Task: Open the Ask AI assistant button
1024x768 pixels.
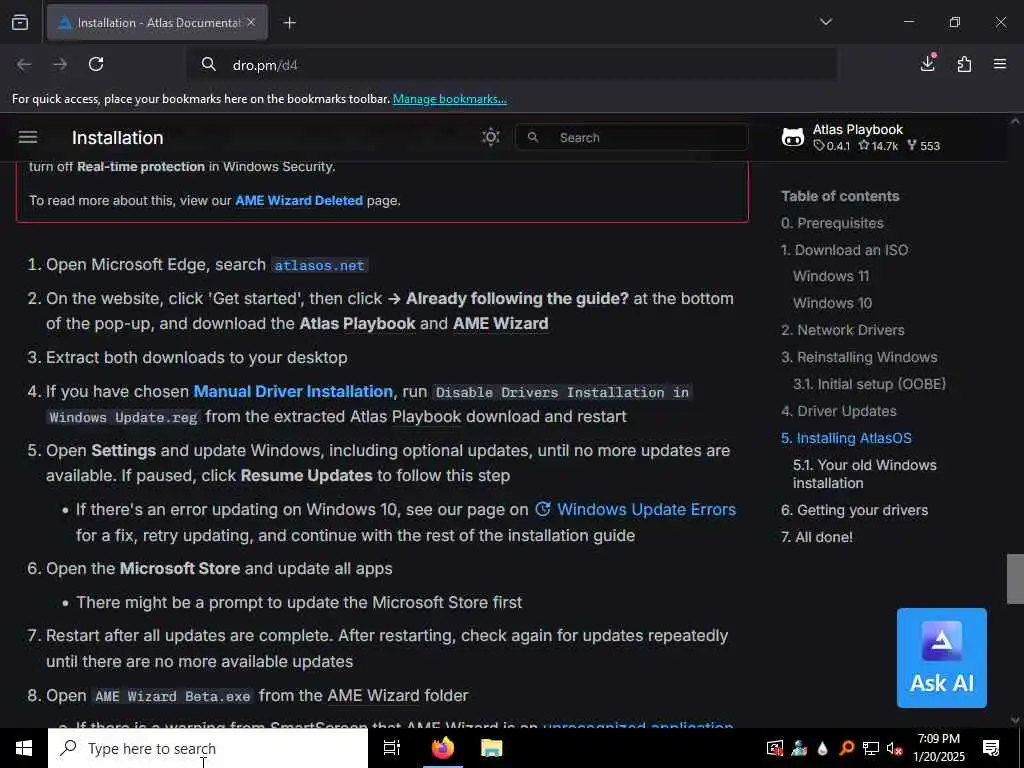Action: 942,658
